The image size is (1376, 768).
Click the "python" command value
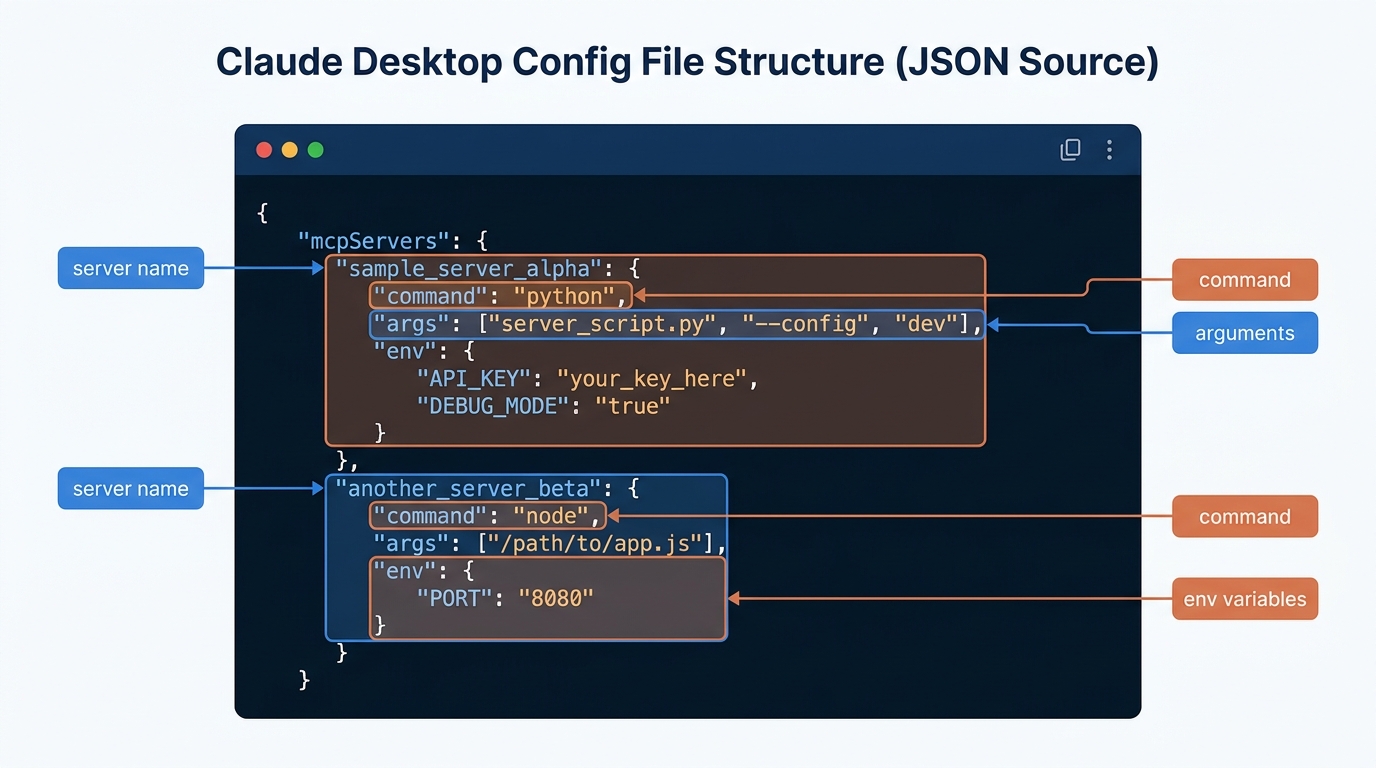tap(564, 296)
